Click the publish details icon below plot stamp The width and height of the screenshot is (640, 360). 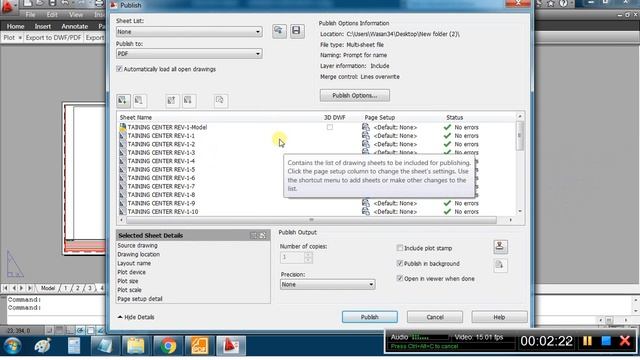coord(500,265)
